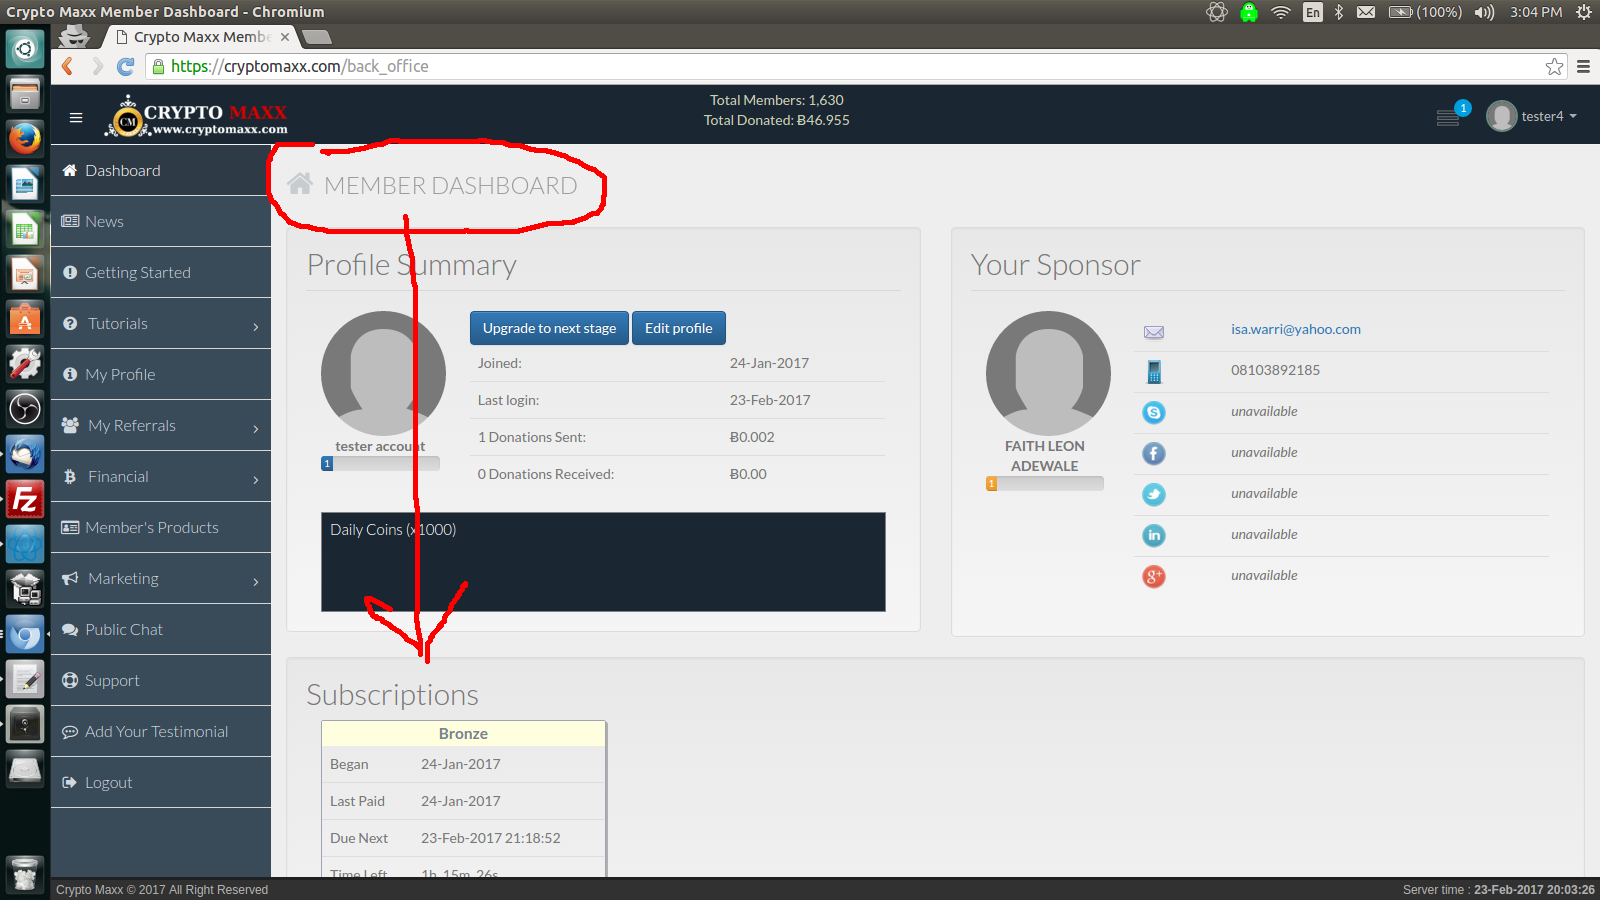Open sponsor email isa.warri@yahoo.com
Screen dimensions: 1600x900
[1295, 329]
